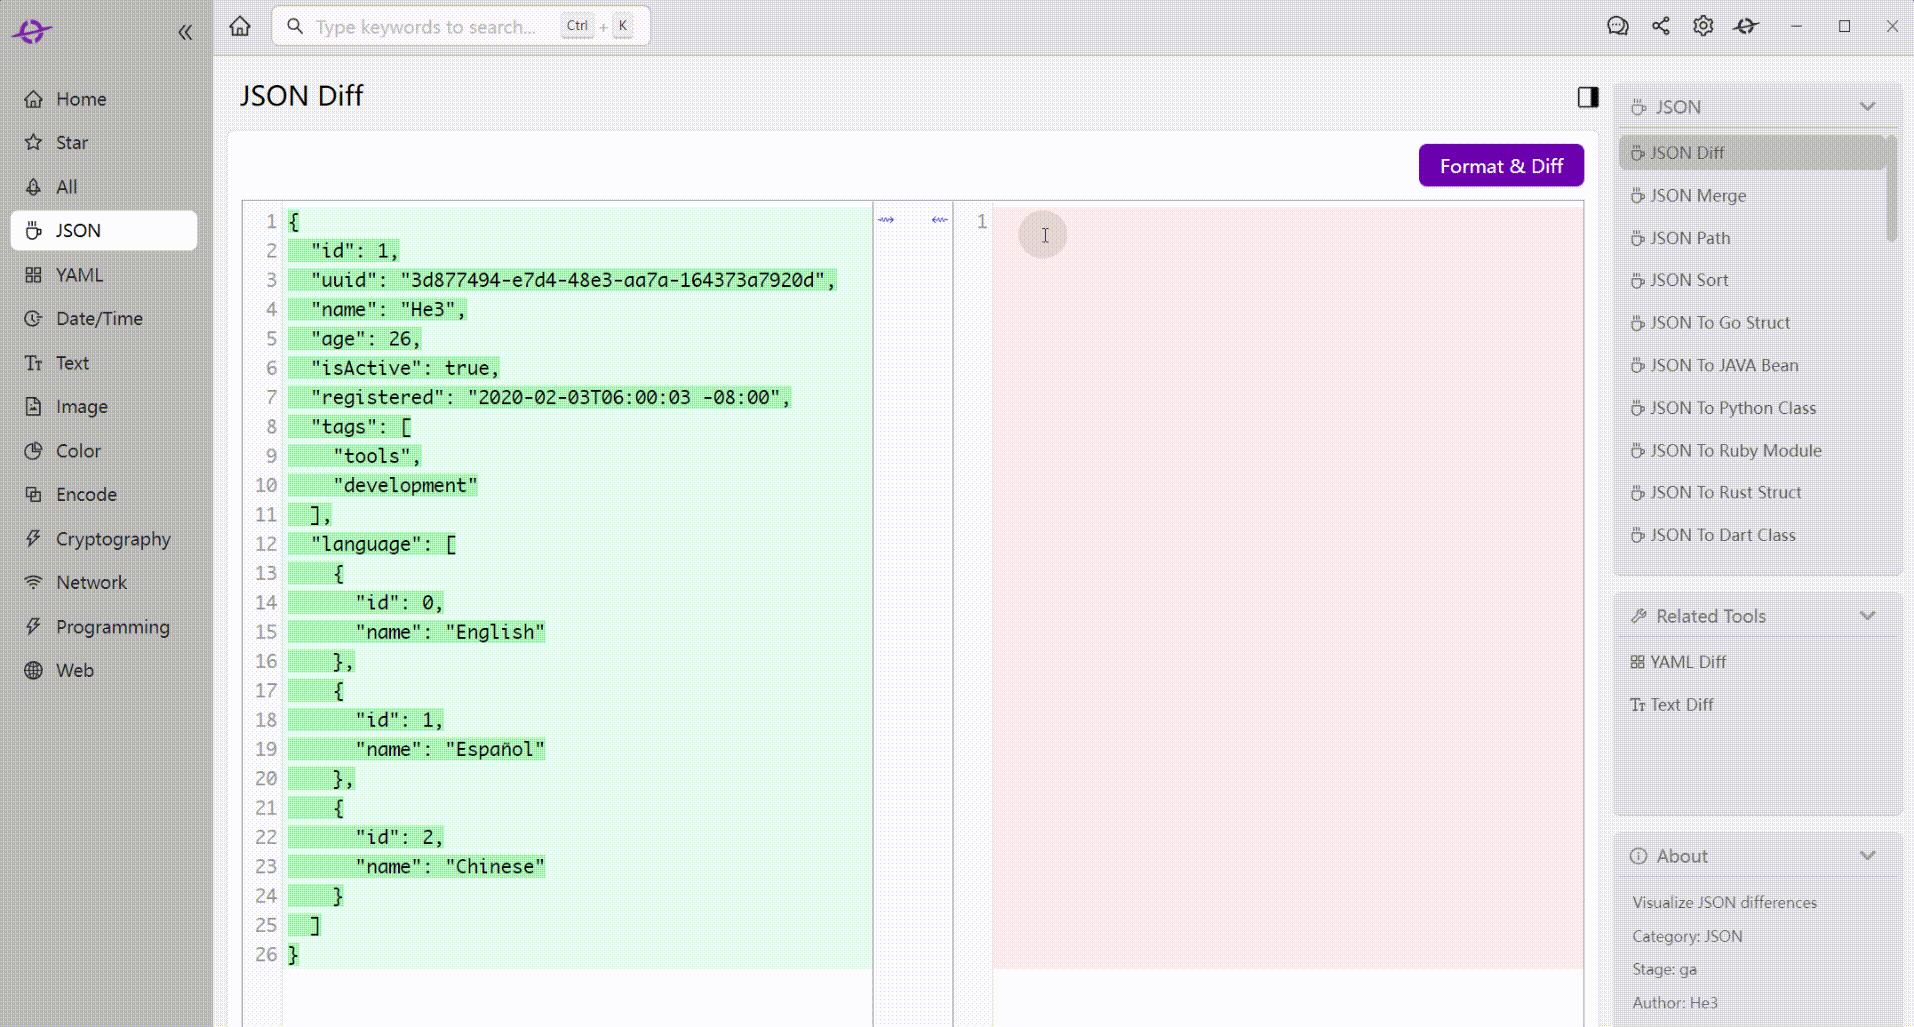Select JSON Diff in the tool list
The image size is (1914, 1027).
(1752, 153)
